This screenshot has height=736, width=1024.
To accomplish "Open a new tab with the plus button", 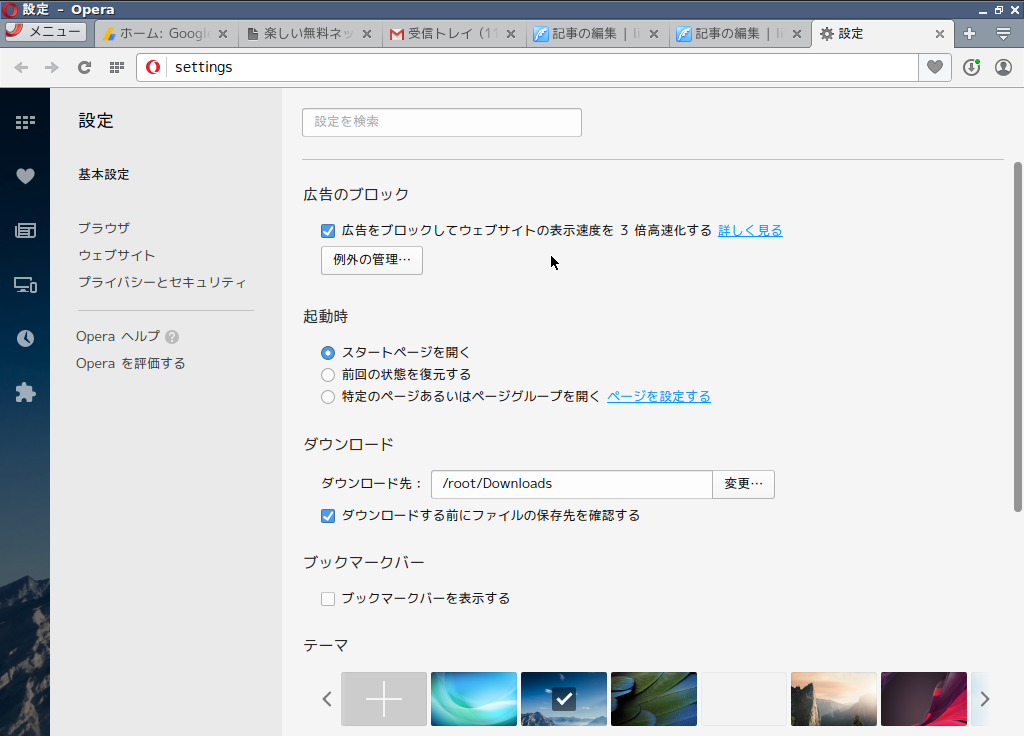I will click(x=969, y=34).
